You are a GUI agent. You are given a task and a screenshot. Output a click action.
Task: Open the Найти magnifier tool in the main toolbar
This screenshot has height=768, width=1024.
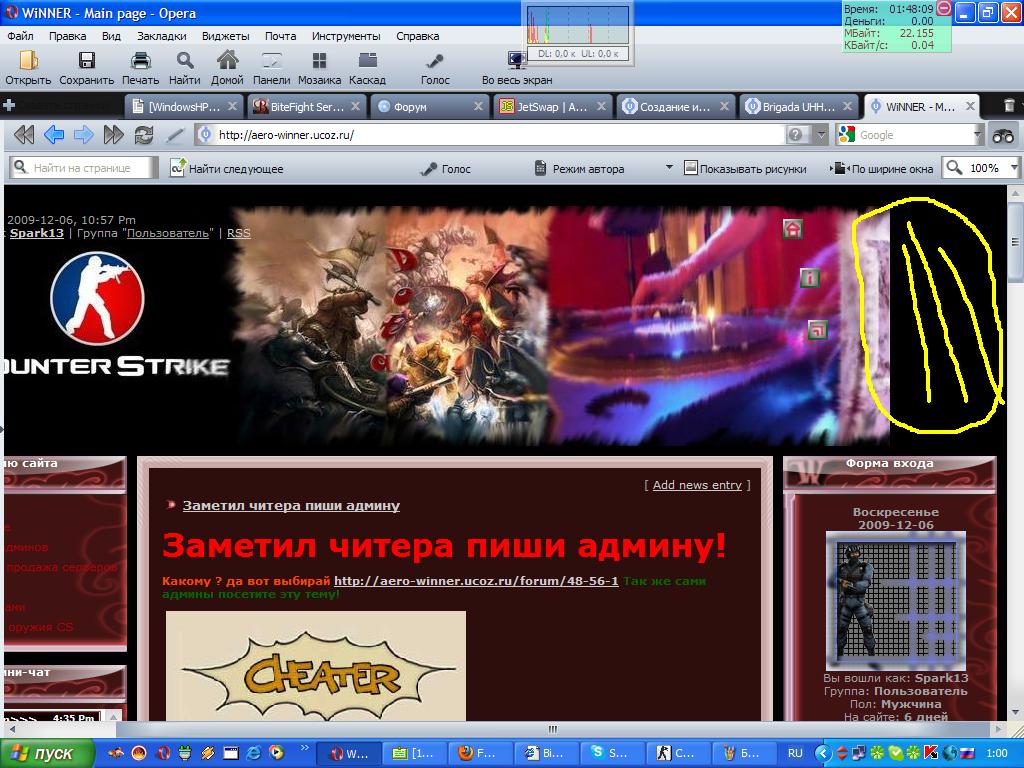coord(185,69)
